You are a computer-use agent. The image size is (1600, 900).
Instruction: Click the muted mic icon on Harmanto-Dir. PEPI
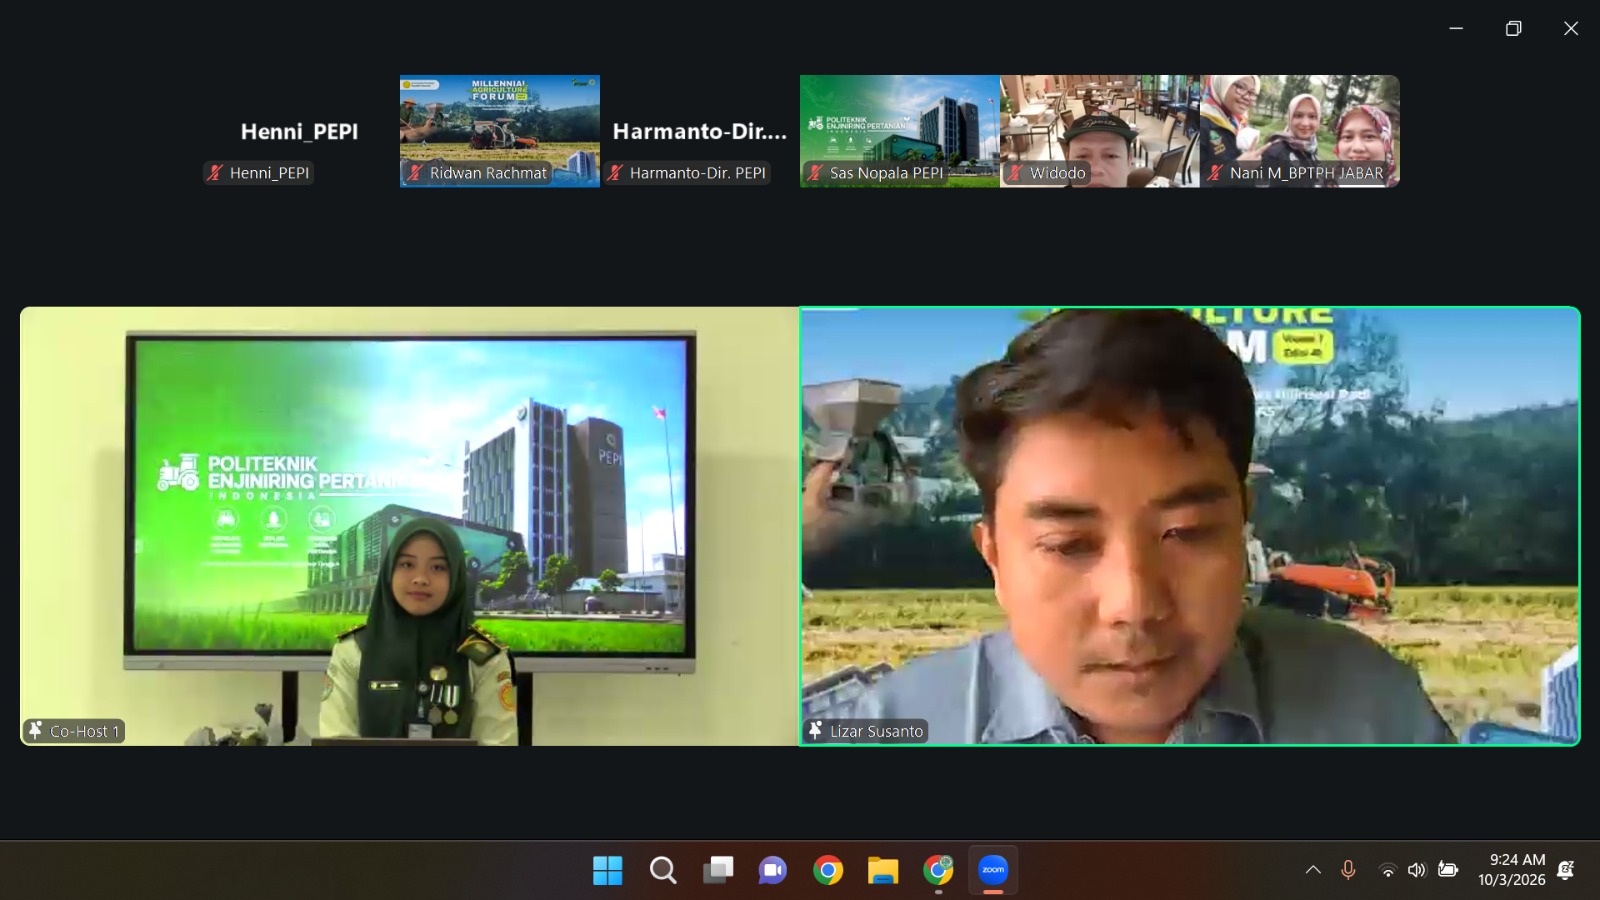coord(615,173)
